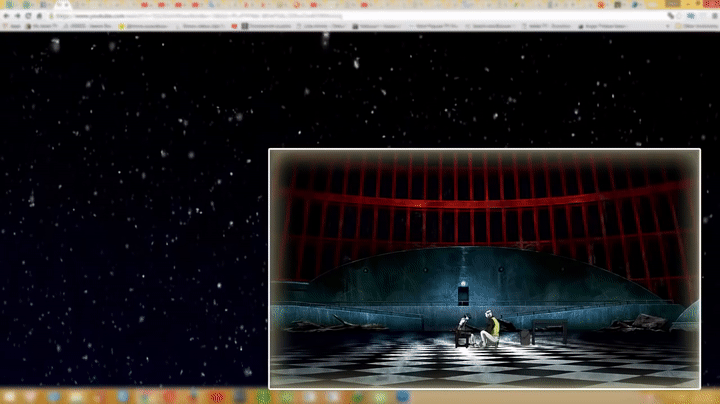Open the Windows Start button
Screen dimensions: 720x404
pos(8,397)
